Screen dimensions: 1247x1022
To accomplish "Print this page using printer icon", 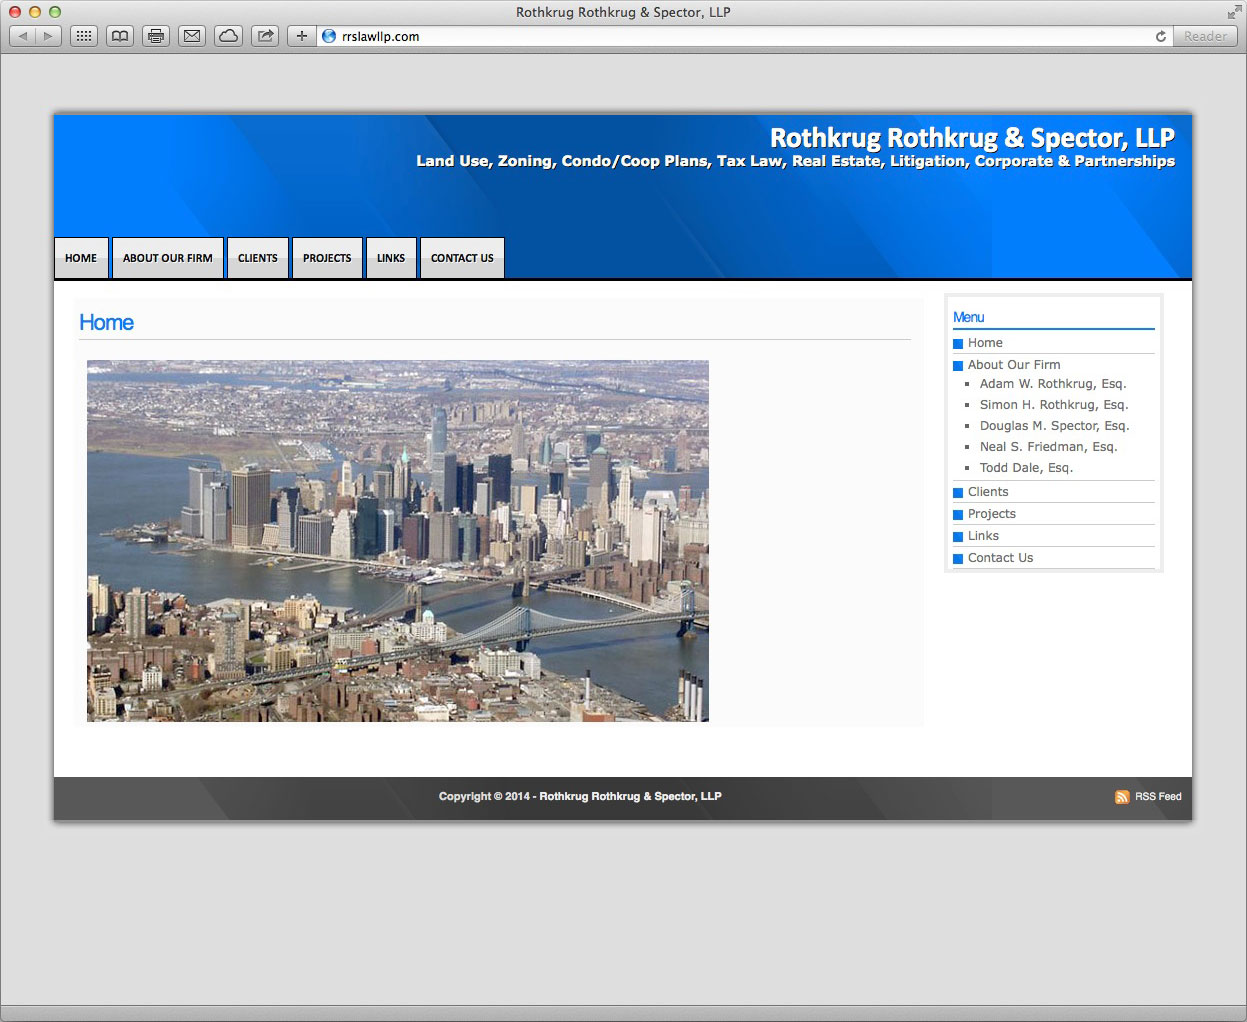I will click(156, 36).
